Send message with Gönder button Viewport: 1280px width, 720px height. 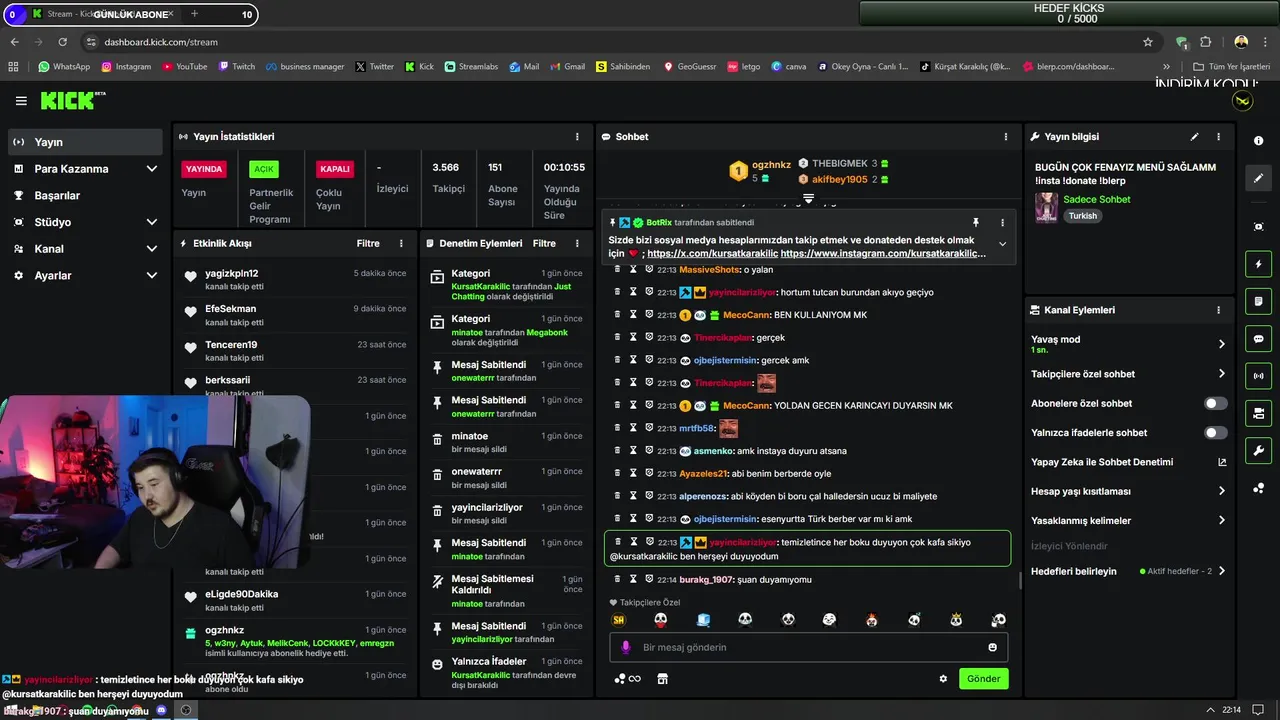coord(983,679)
